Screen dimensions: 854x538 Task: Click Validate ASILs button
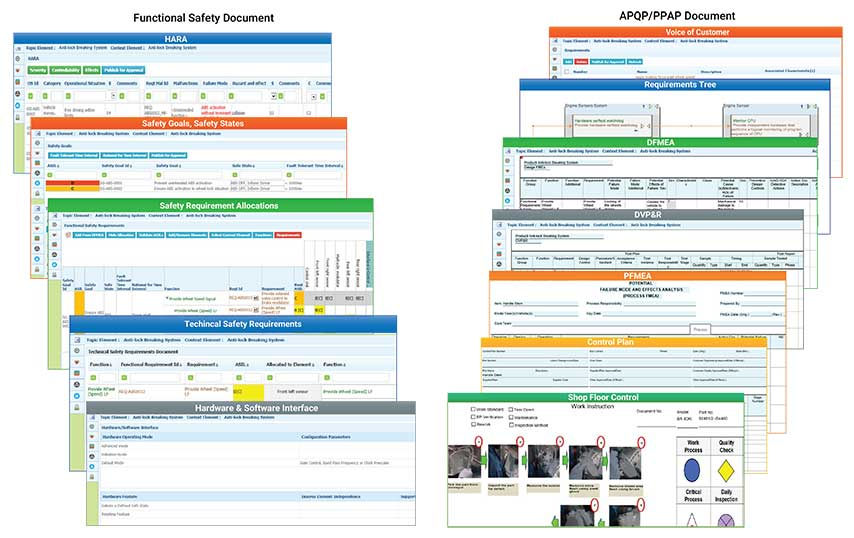click(x=150, y=235)
